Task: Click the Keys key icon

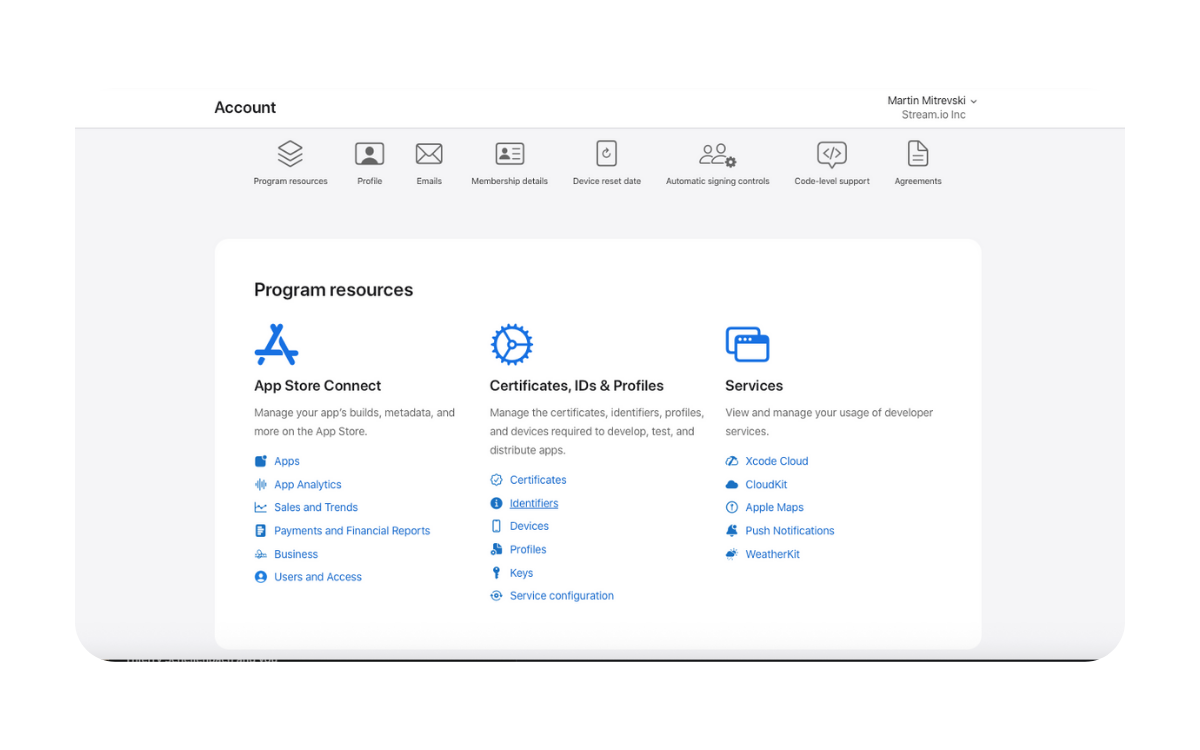Action: pyautogui.click(x=496, y=573)
